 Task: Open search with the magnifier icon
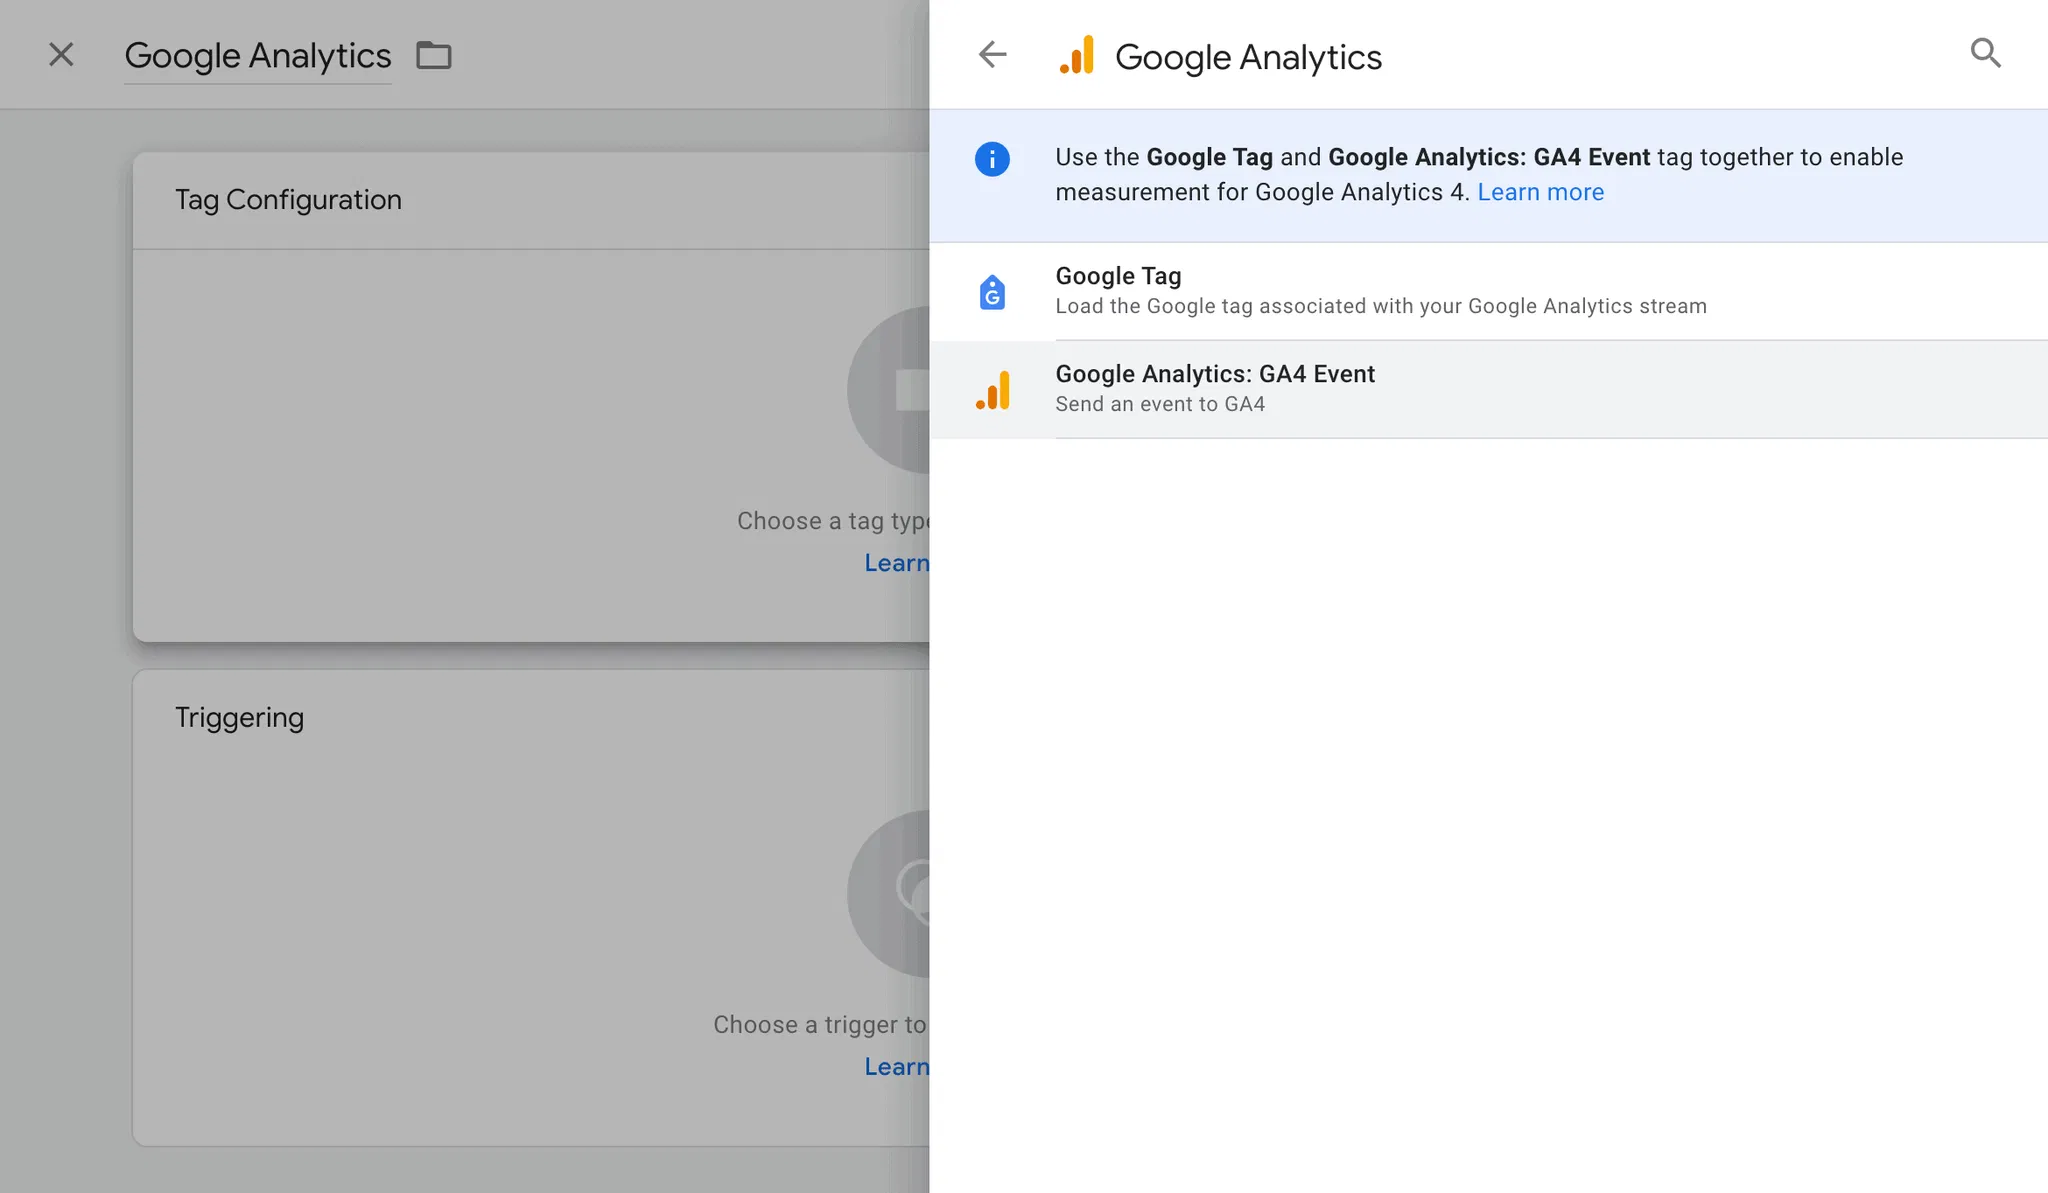(1985, 53)
